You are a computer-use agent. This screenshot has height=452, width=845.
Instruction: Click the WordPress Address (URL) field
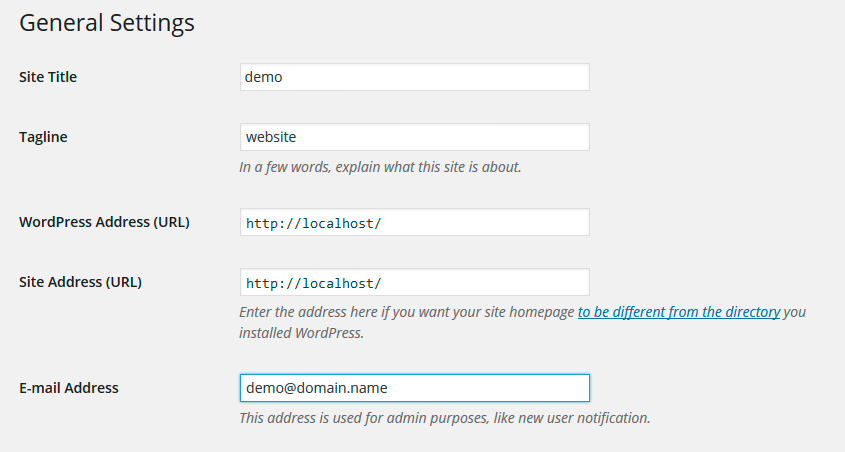[x=414, y=222]
